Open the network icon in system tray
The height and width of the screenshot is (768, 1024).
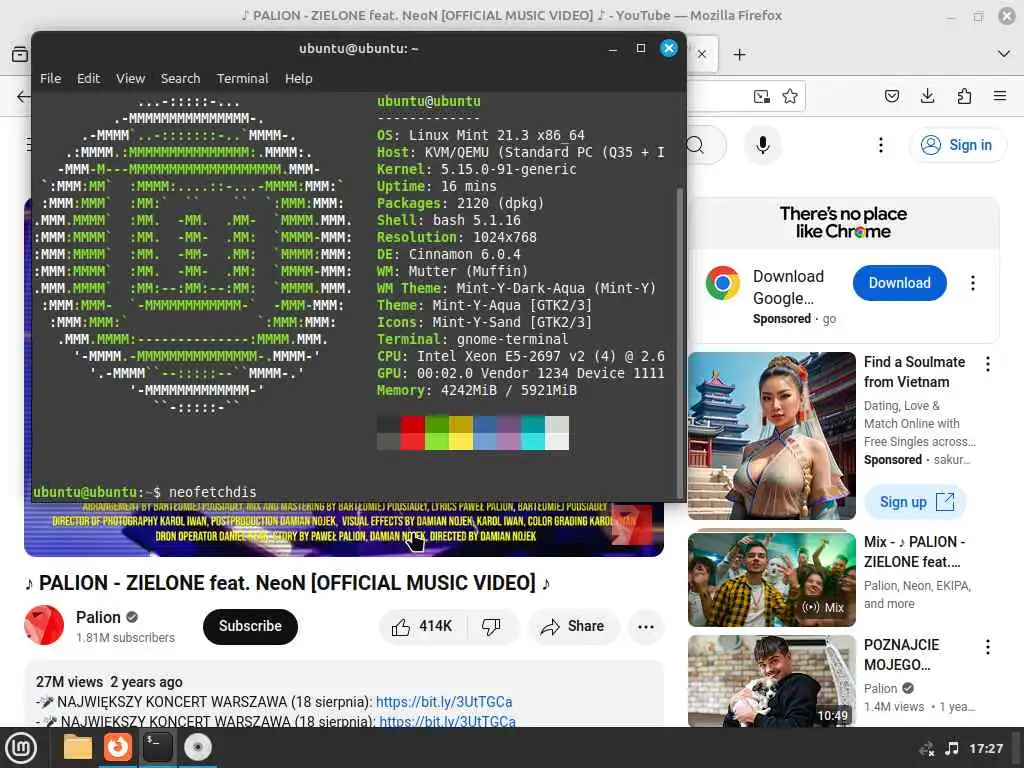pos(926,749)
